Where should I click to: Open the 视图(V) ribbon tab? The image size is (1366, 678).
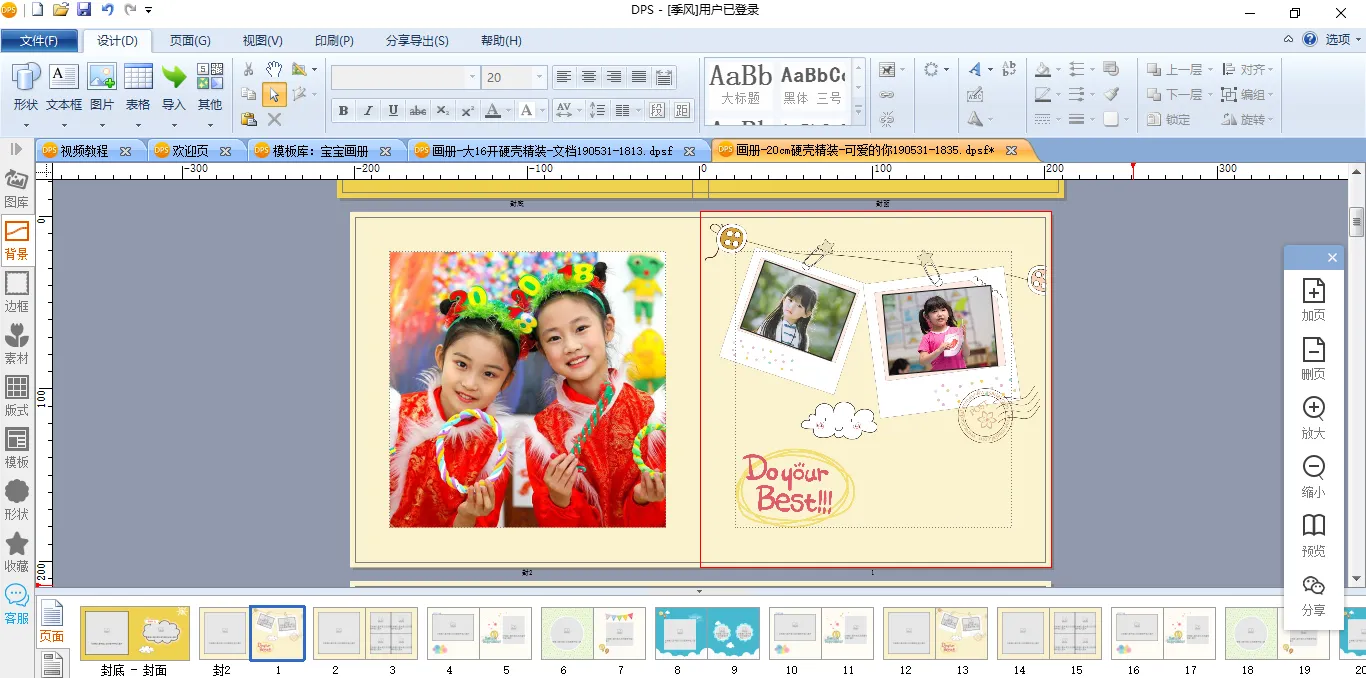click(x=262, y=41)
